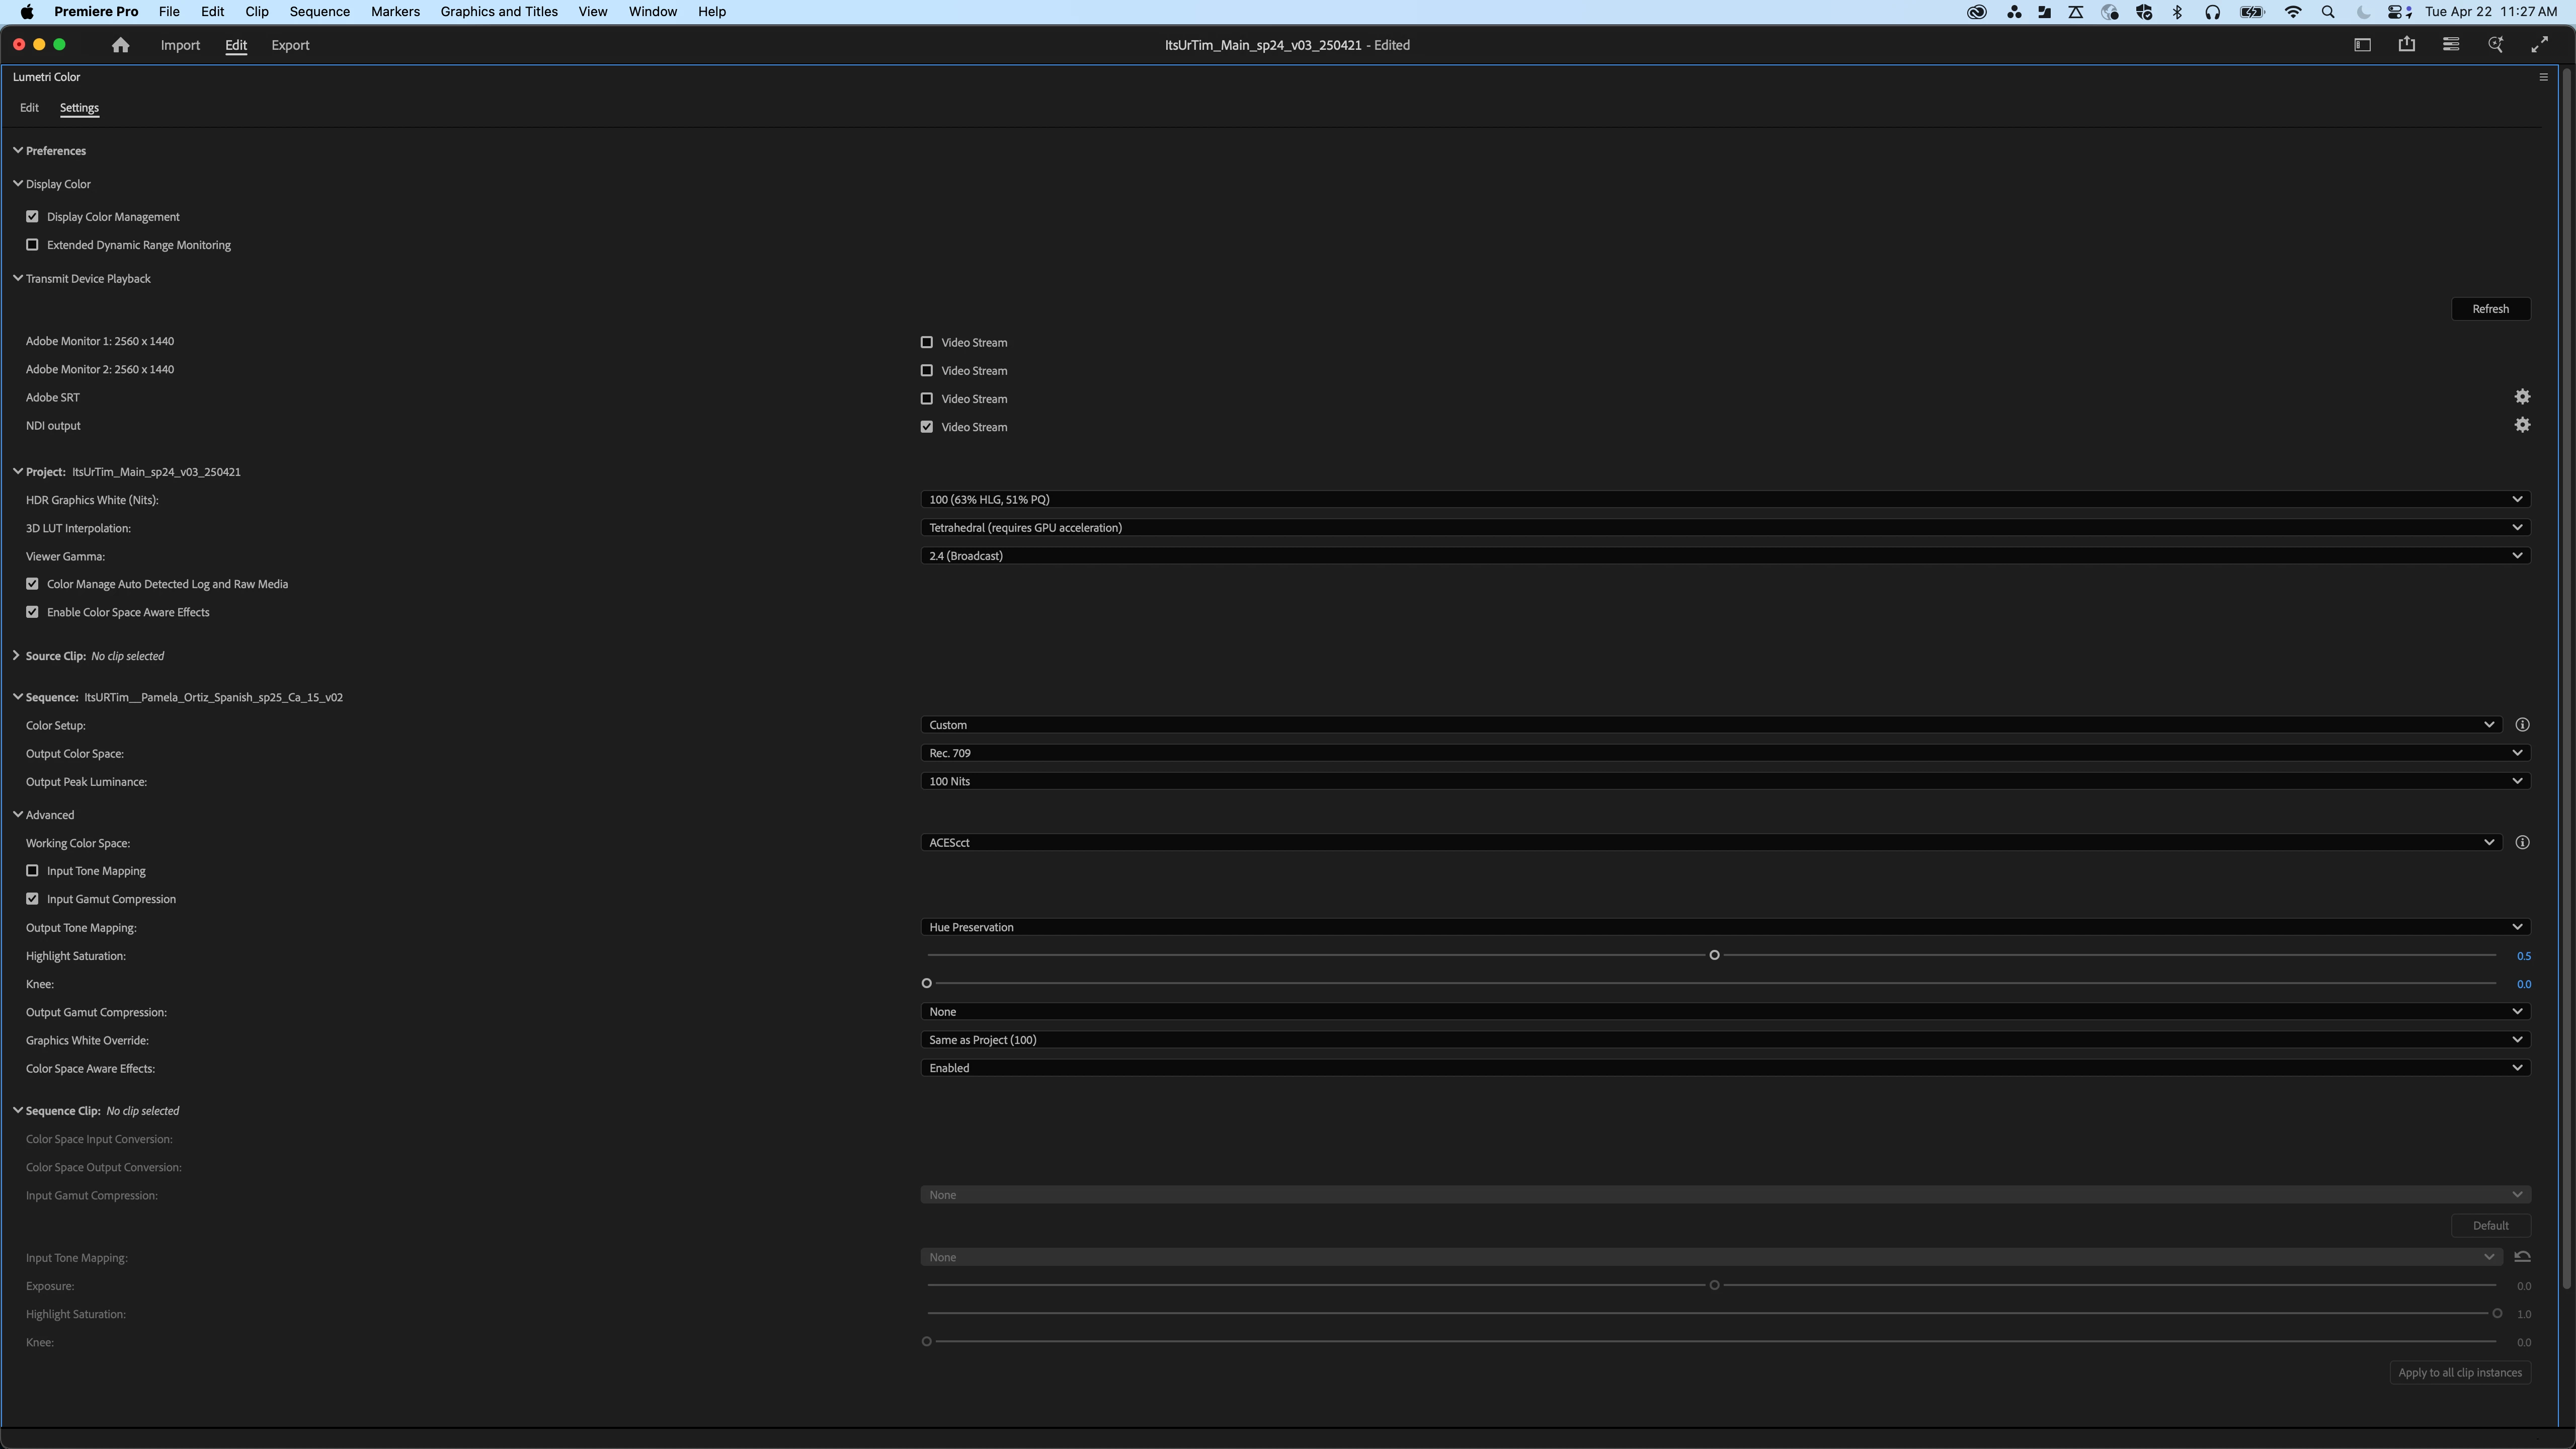This screenshot has width=2576, height=1449.
Task: Open NDI output gear settings
Action: pos(2522,425)
